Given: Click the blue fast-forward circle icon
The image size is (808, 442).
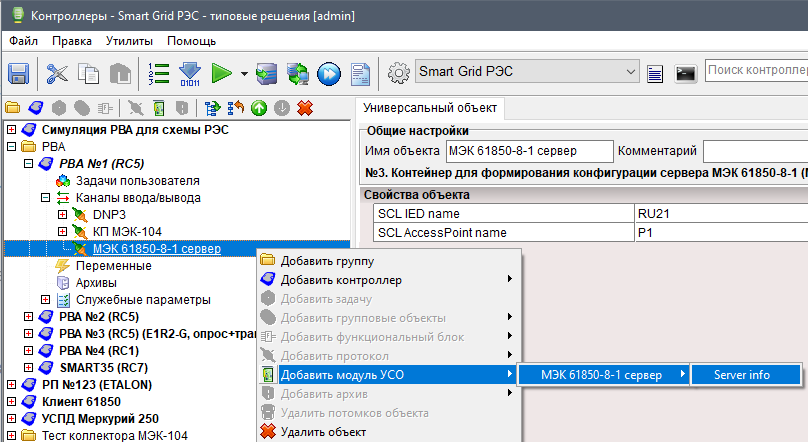Looking at the screenshot, I should click(329, 73).
